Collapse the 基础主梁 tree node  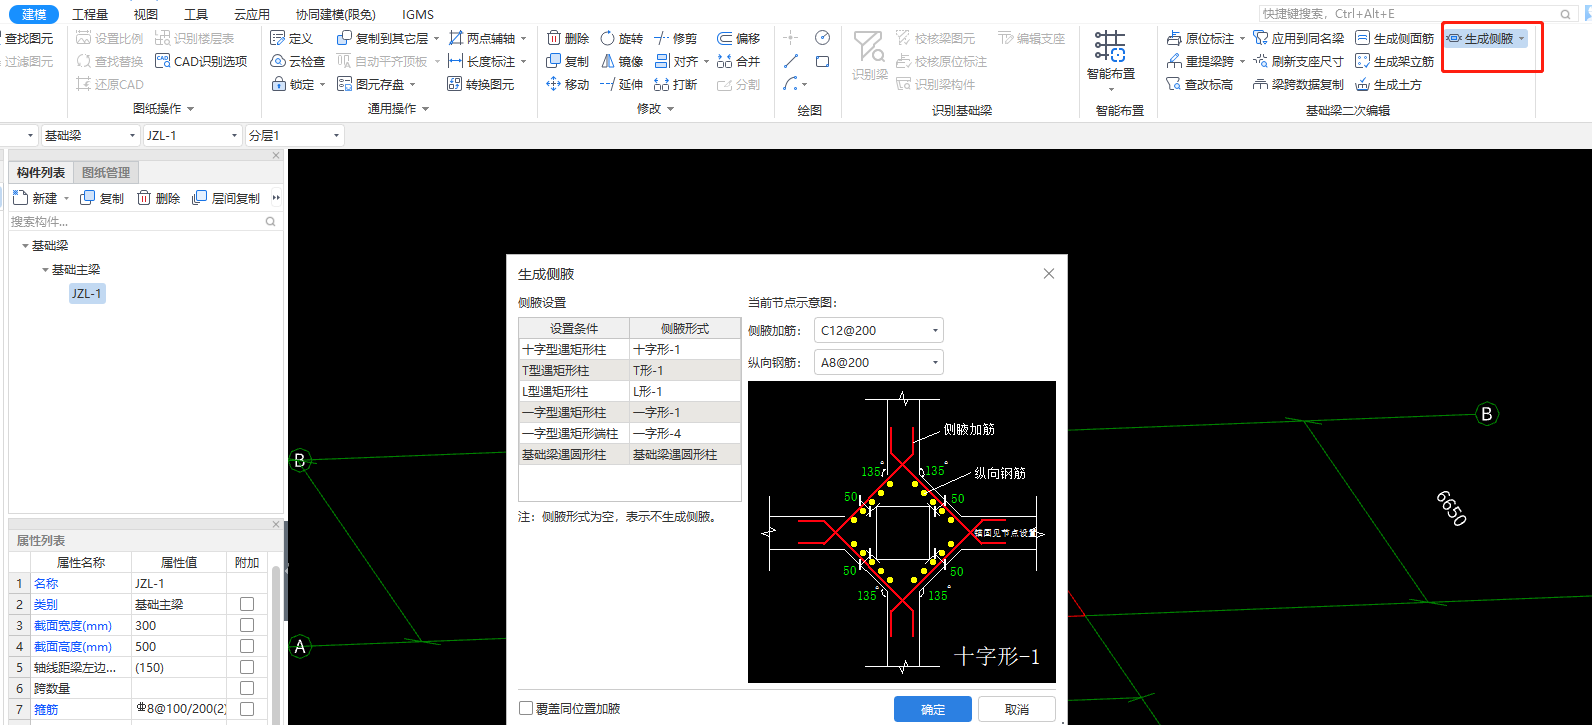45,270
